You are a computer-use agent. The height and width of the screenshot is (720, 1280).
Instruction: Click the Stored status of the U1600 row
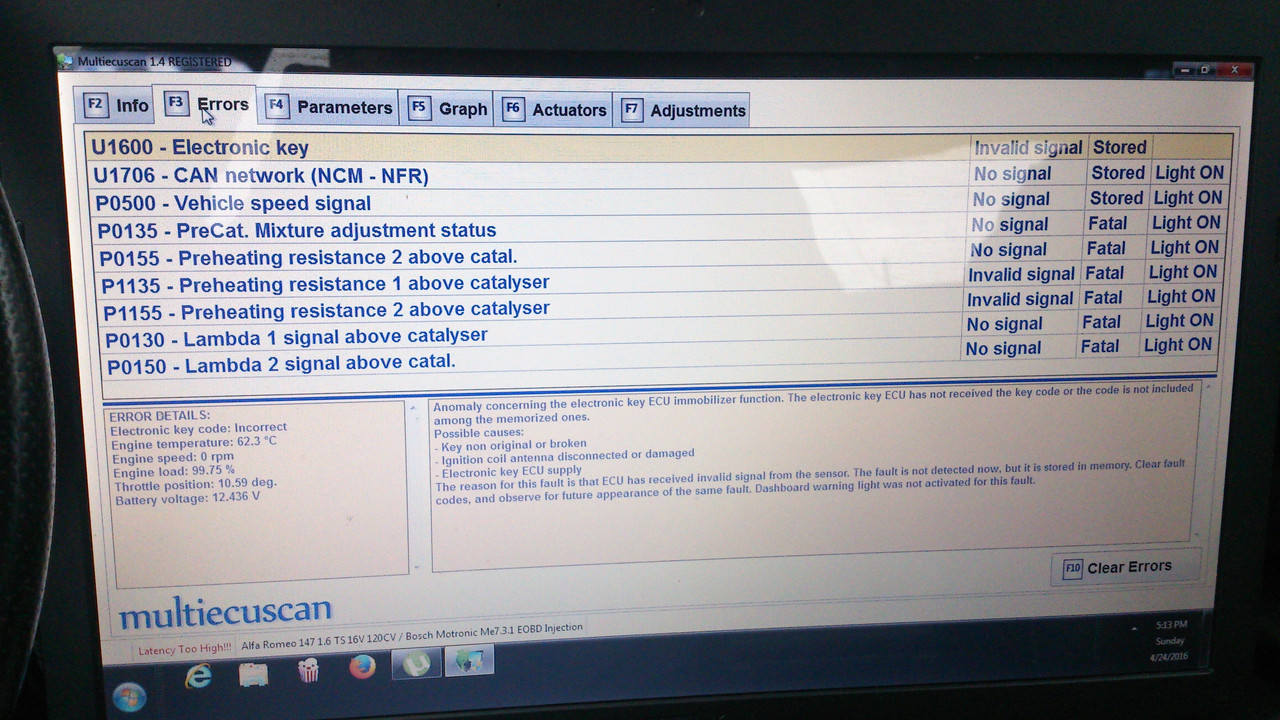pos(1119,147)
